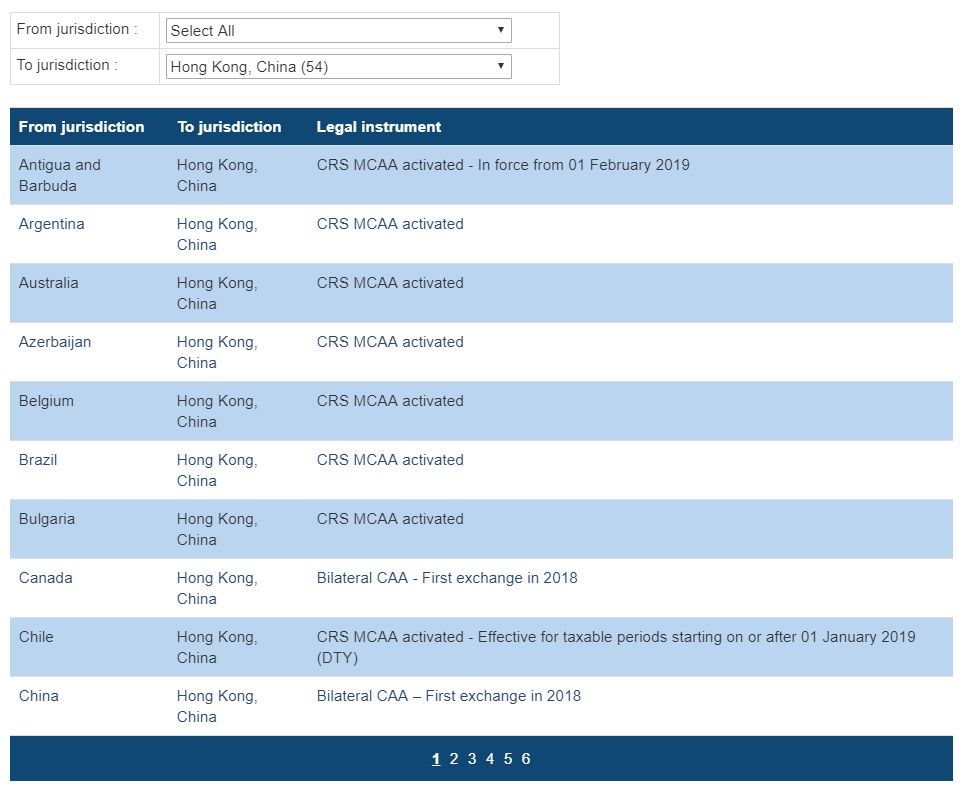Screen dimensions: 968x786
Task: Select the Argentina cell
Action: pyautogui.click(x=51, y=224)
